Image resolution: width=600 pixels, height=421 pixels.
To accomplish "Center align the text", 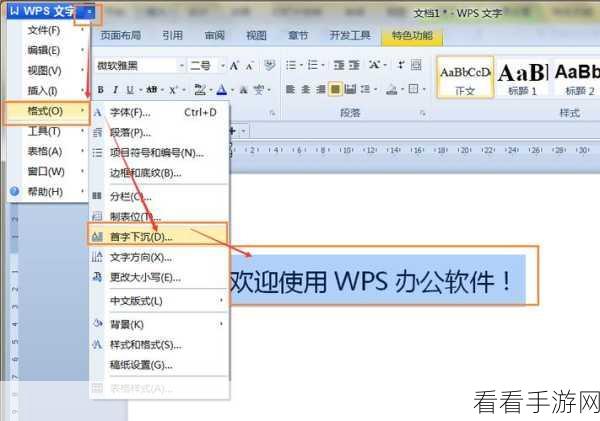I will tap(305, 90).
